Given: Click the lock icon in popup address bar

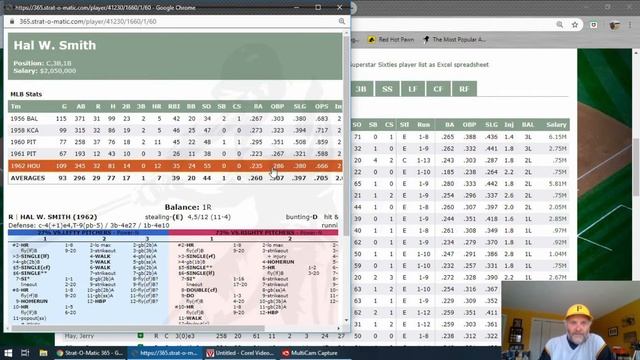Looking at the screenshot, I should point(12,21).
